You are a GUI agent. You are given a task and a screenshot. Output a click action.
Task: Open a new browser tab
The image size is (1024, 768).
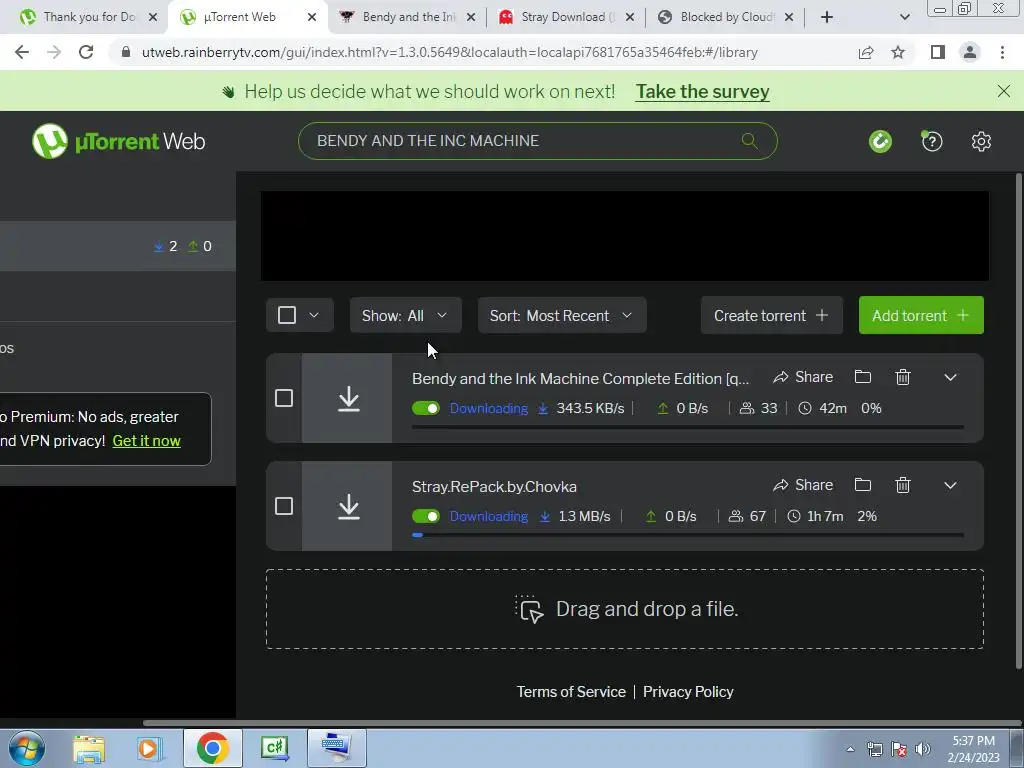pyautogui.click(x=827, y=17)
